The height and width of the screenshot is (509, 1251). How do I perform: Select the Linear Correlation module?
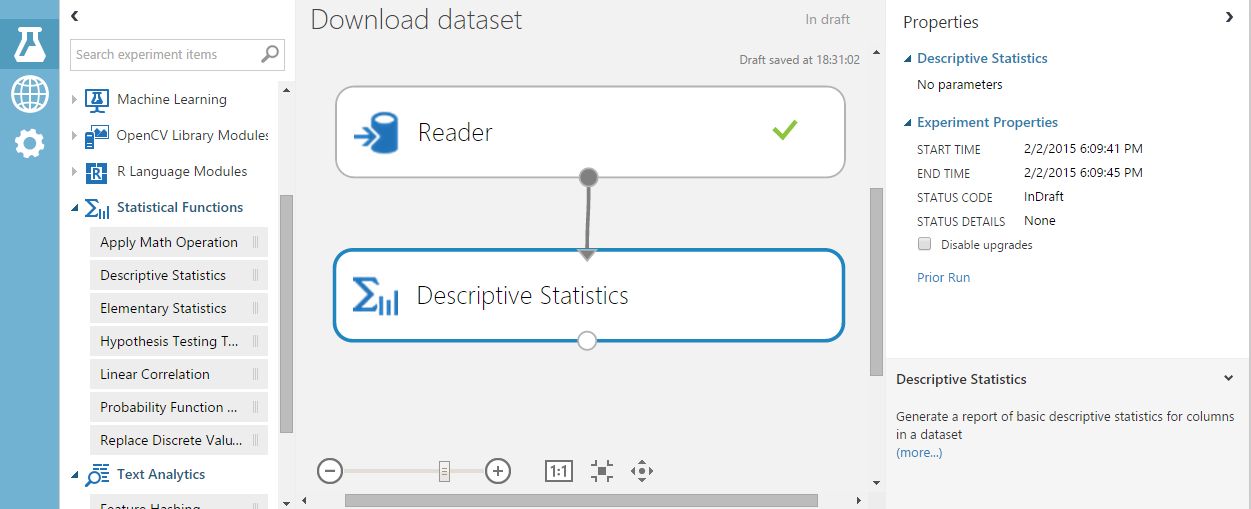(x=155, y=374)
